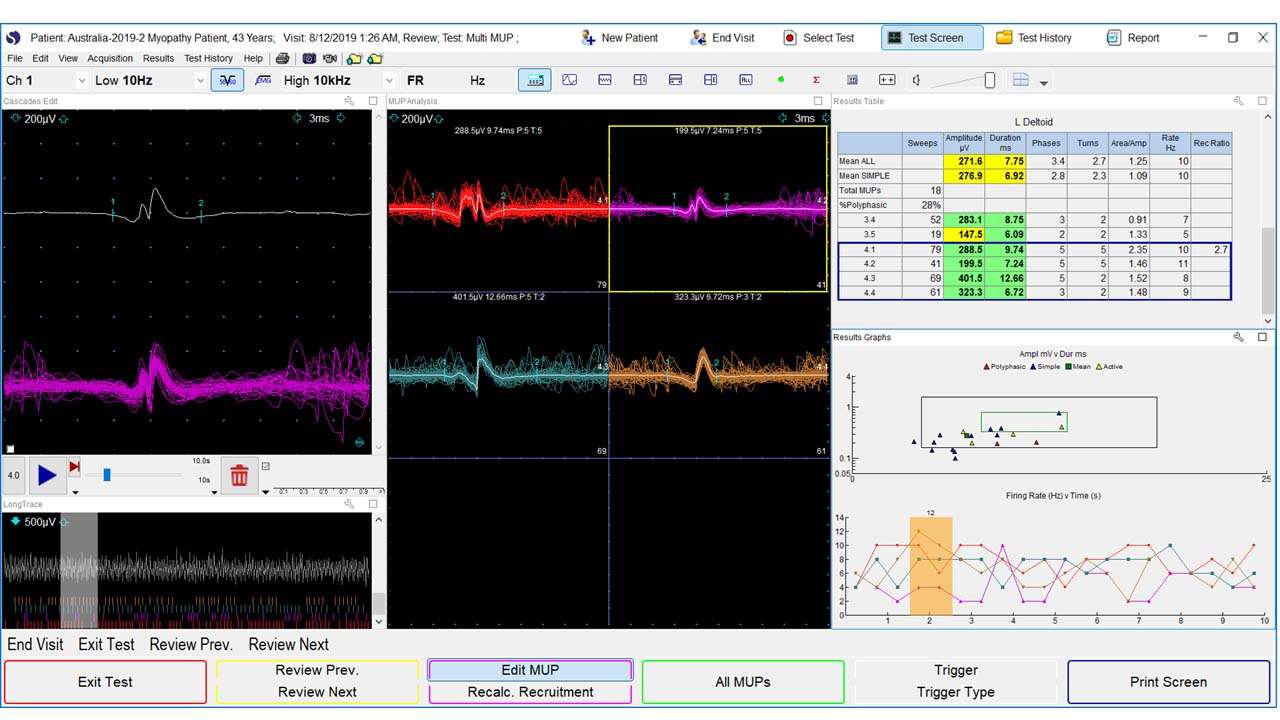Click the red skip-to-end marker icon
Image resolution: width=1280 pixels, height=720 pixels.
click(x=74, y=467)
